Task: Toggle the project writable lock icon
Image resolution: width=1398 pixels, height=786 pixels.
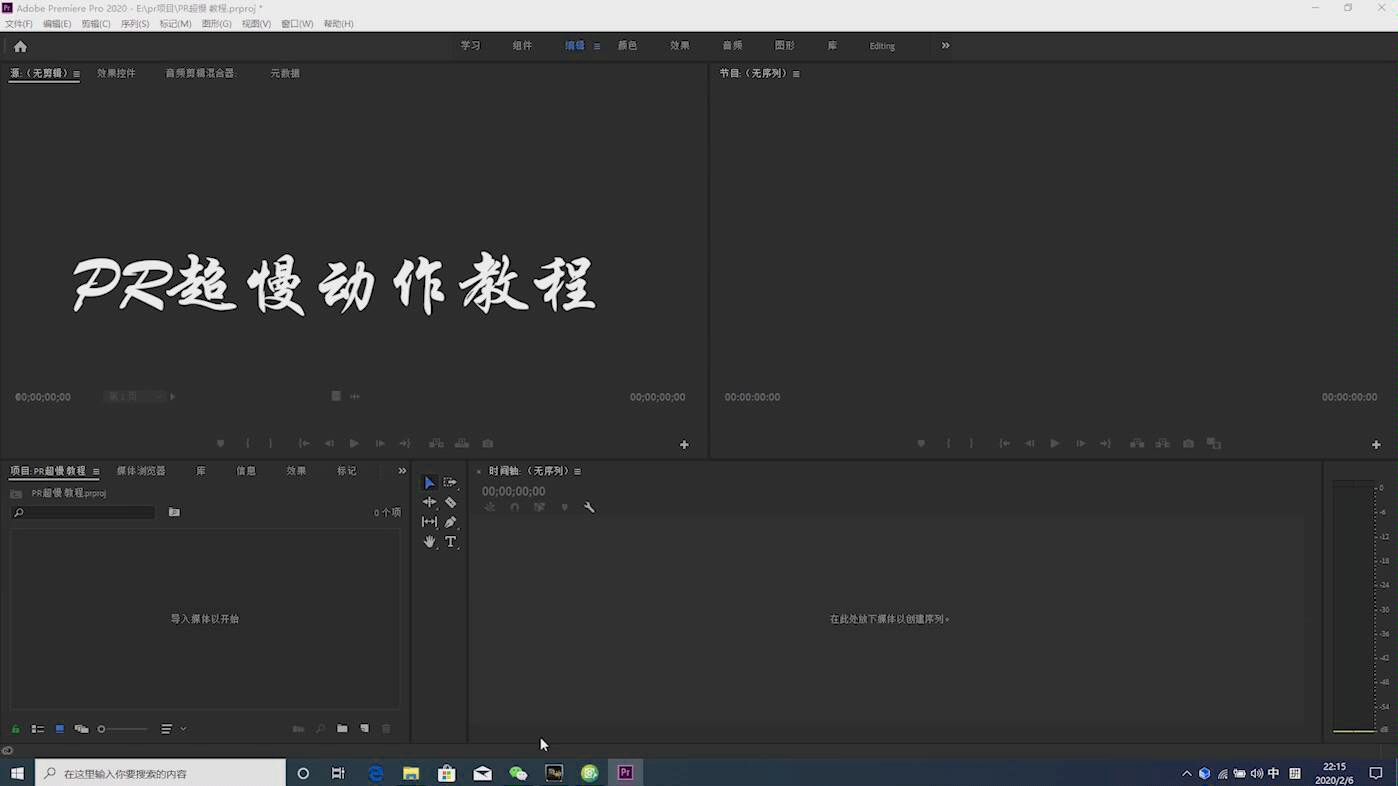Action: tap(15, 728)
